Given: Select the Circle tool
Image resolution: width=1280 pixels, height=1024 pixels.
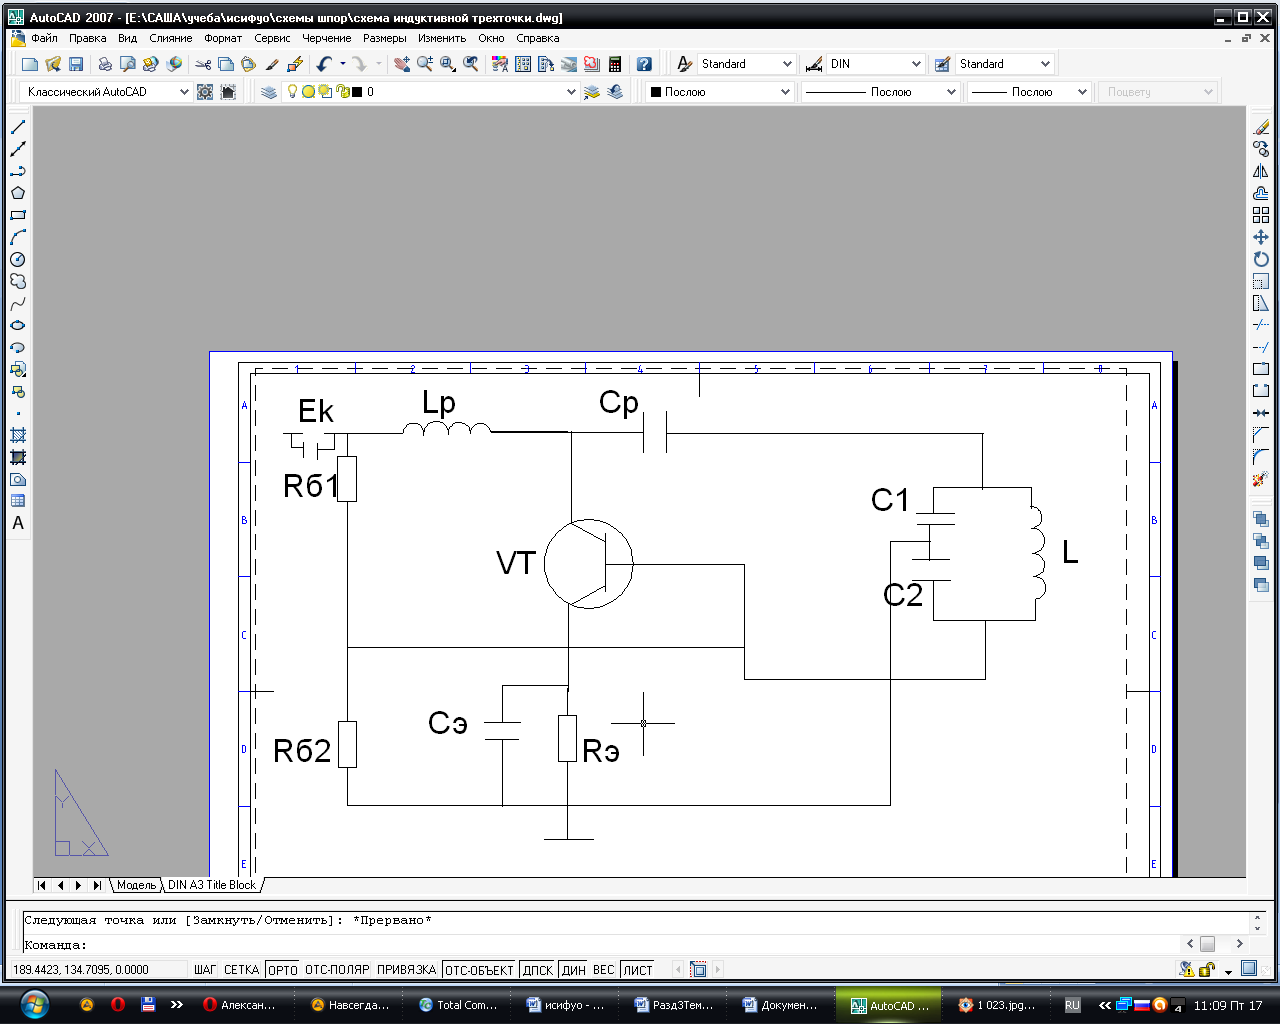Looking at the screenshot, I should click(18, 259).
